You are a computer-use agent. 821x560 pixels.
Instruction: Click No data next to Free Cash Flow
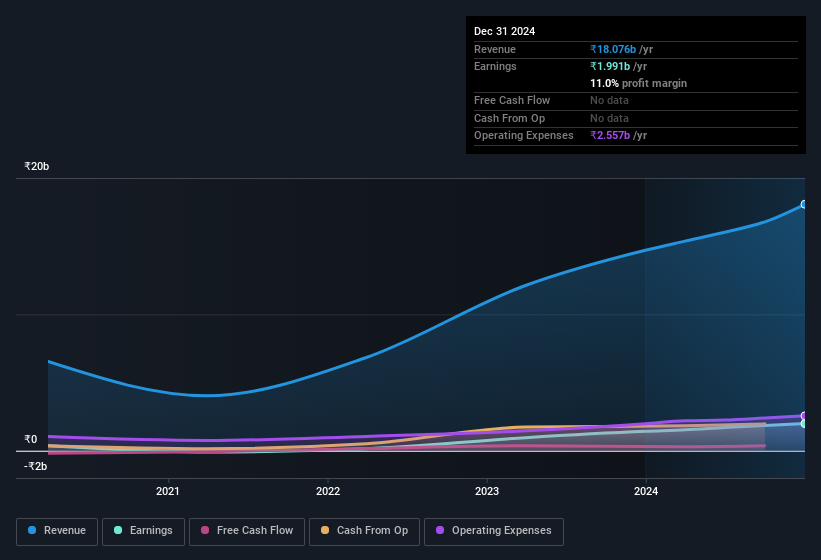[x=609, y=100]
